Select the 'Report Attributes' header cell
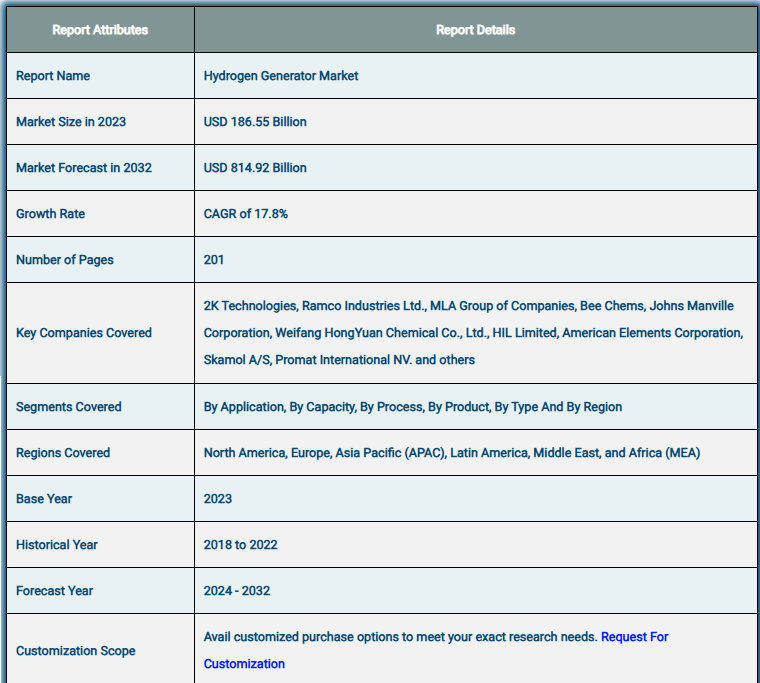 point(100,30)
